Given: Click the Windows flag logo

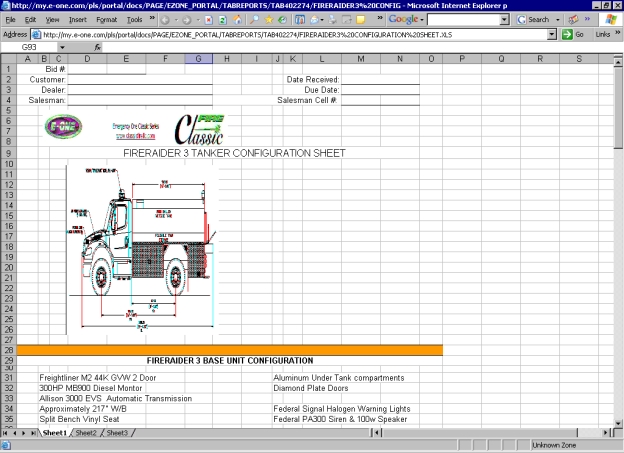Looking at the screenshot, I should pyautogui.click(x=610, y=20).
